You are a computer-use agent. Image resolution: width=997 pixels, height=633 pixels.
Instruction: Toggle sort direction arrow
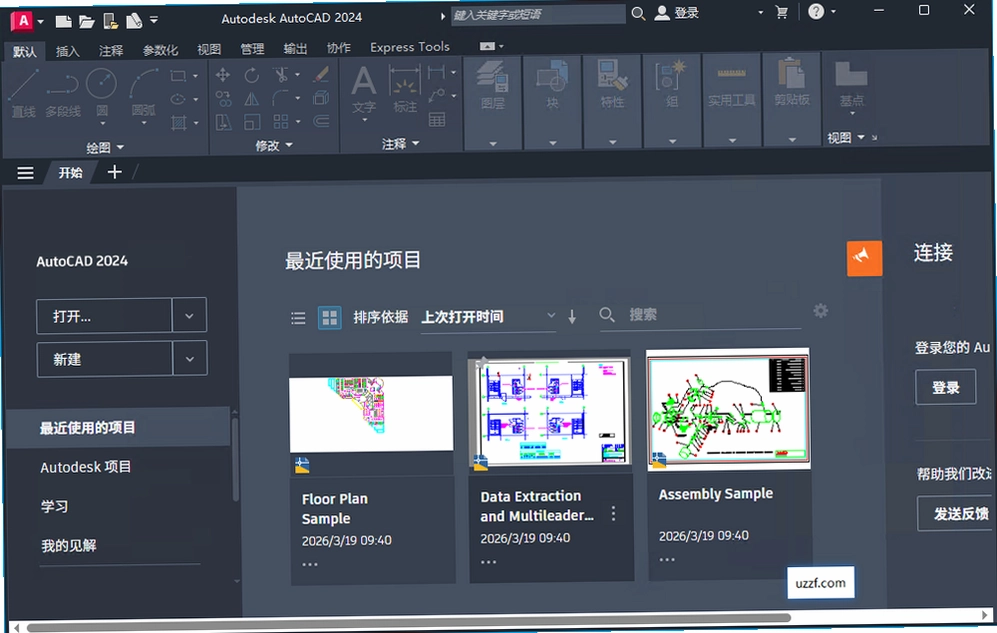coord(572,316)
